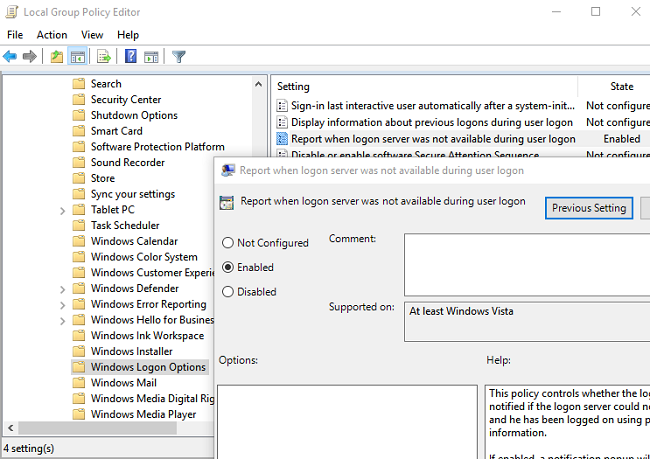Click the Filter funnel toolbar icon

point(179,56)
